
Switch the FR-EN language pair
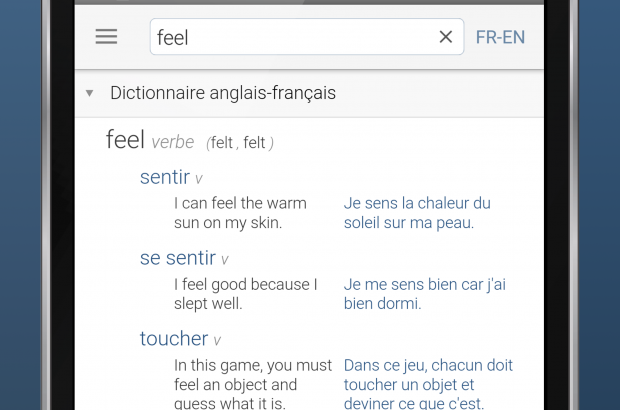pyautogui.click(x=500, y=37)
